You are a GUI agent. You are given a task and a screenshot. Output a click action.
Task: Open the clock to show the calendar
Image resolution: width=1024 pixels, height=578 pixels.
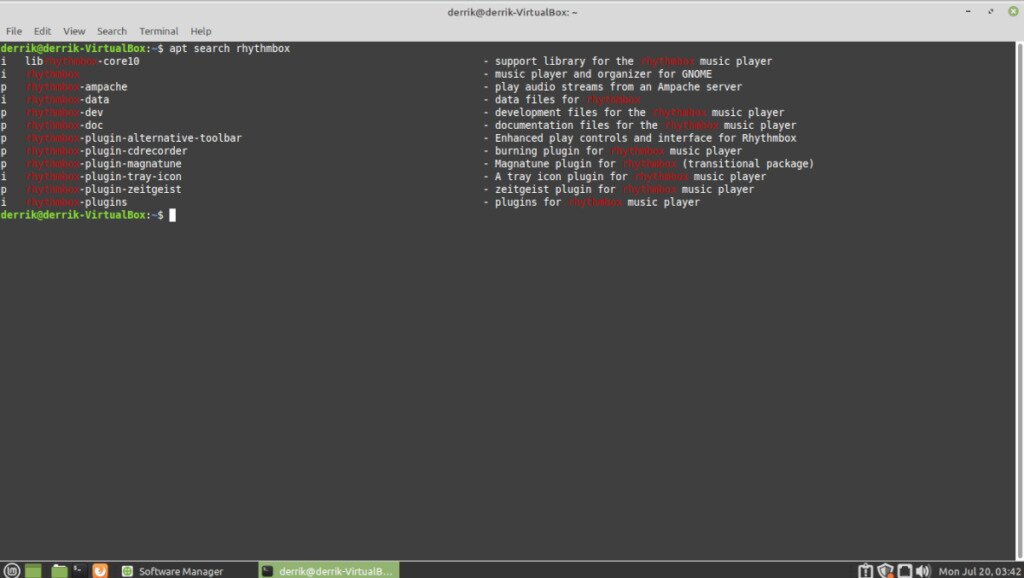975,570
